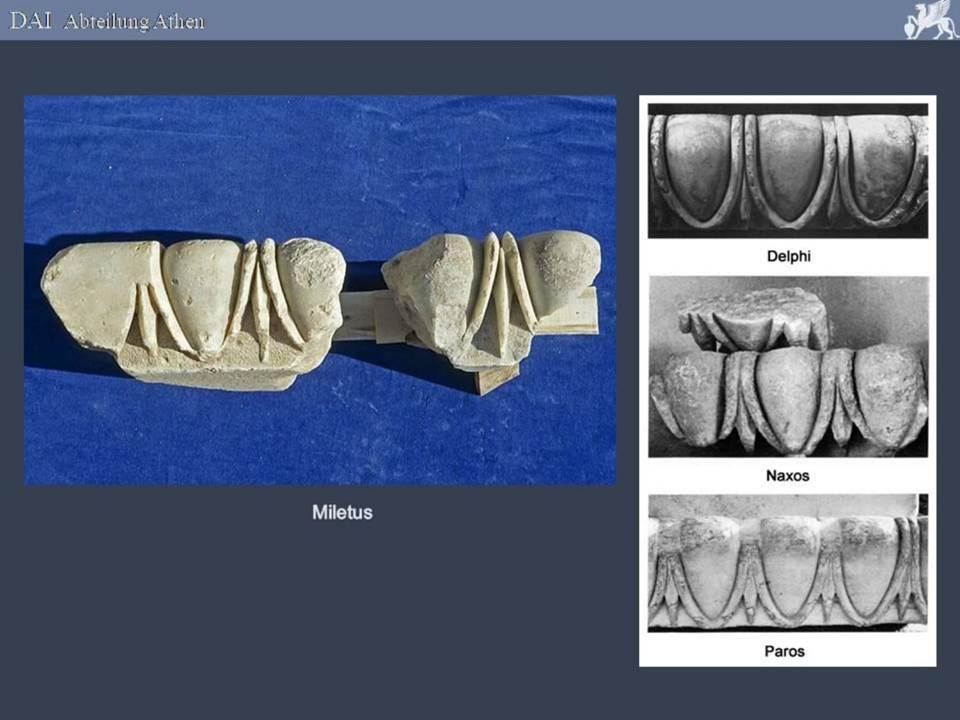Viewport: 960px width, 720px height.
Task: Select the Delphi egg-and-dart molding photo
Action: tap(788, 171)
